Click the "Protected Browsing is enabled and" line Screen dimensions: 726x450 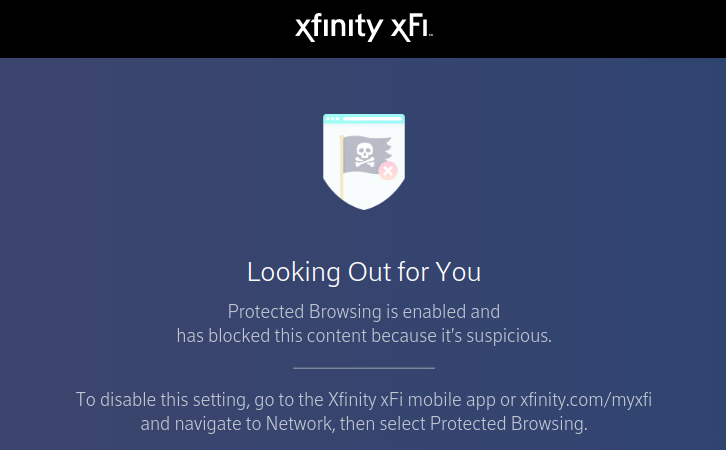364,312
